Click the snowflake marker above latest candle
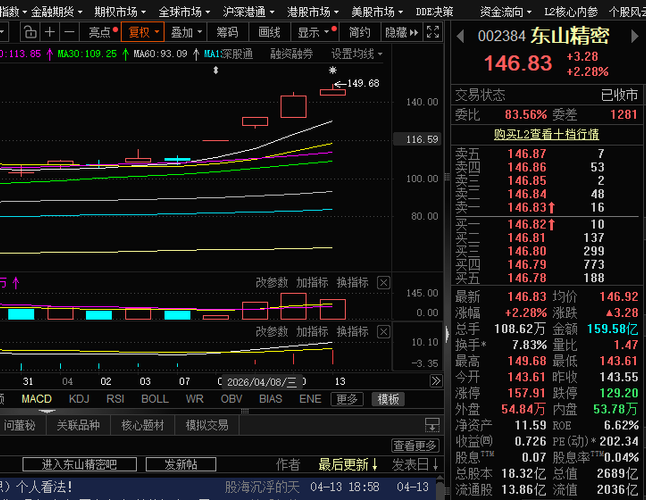 coord(332,70)
